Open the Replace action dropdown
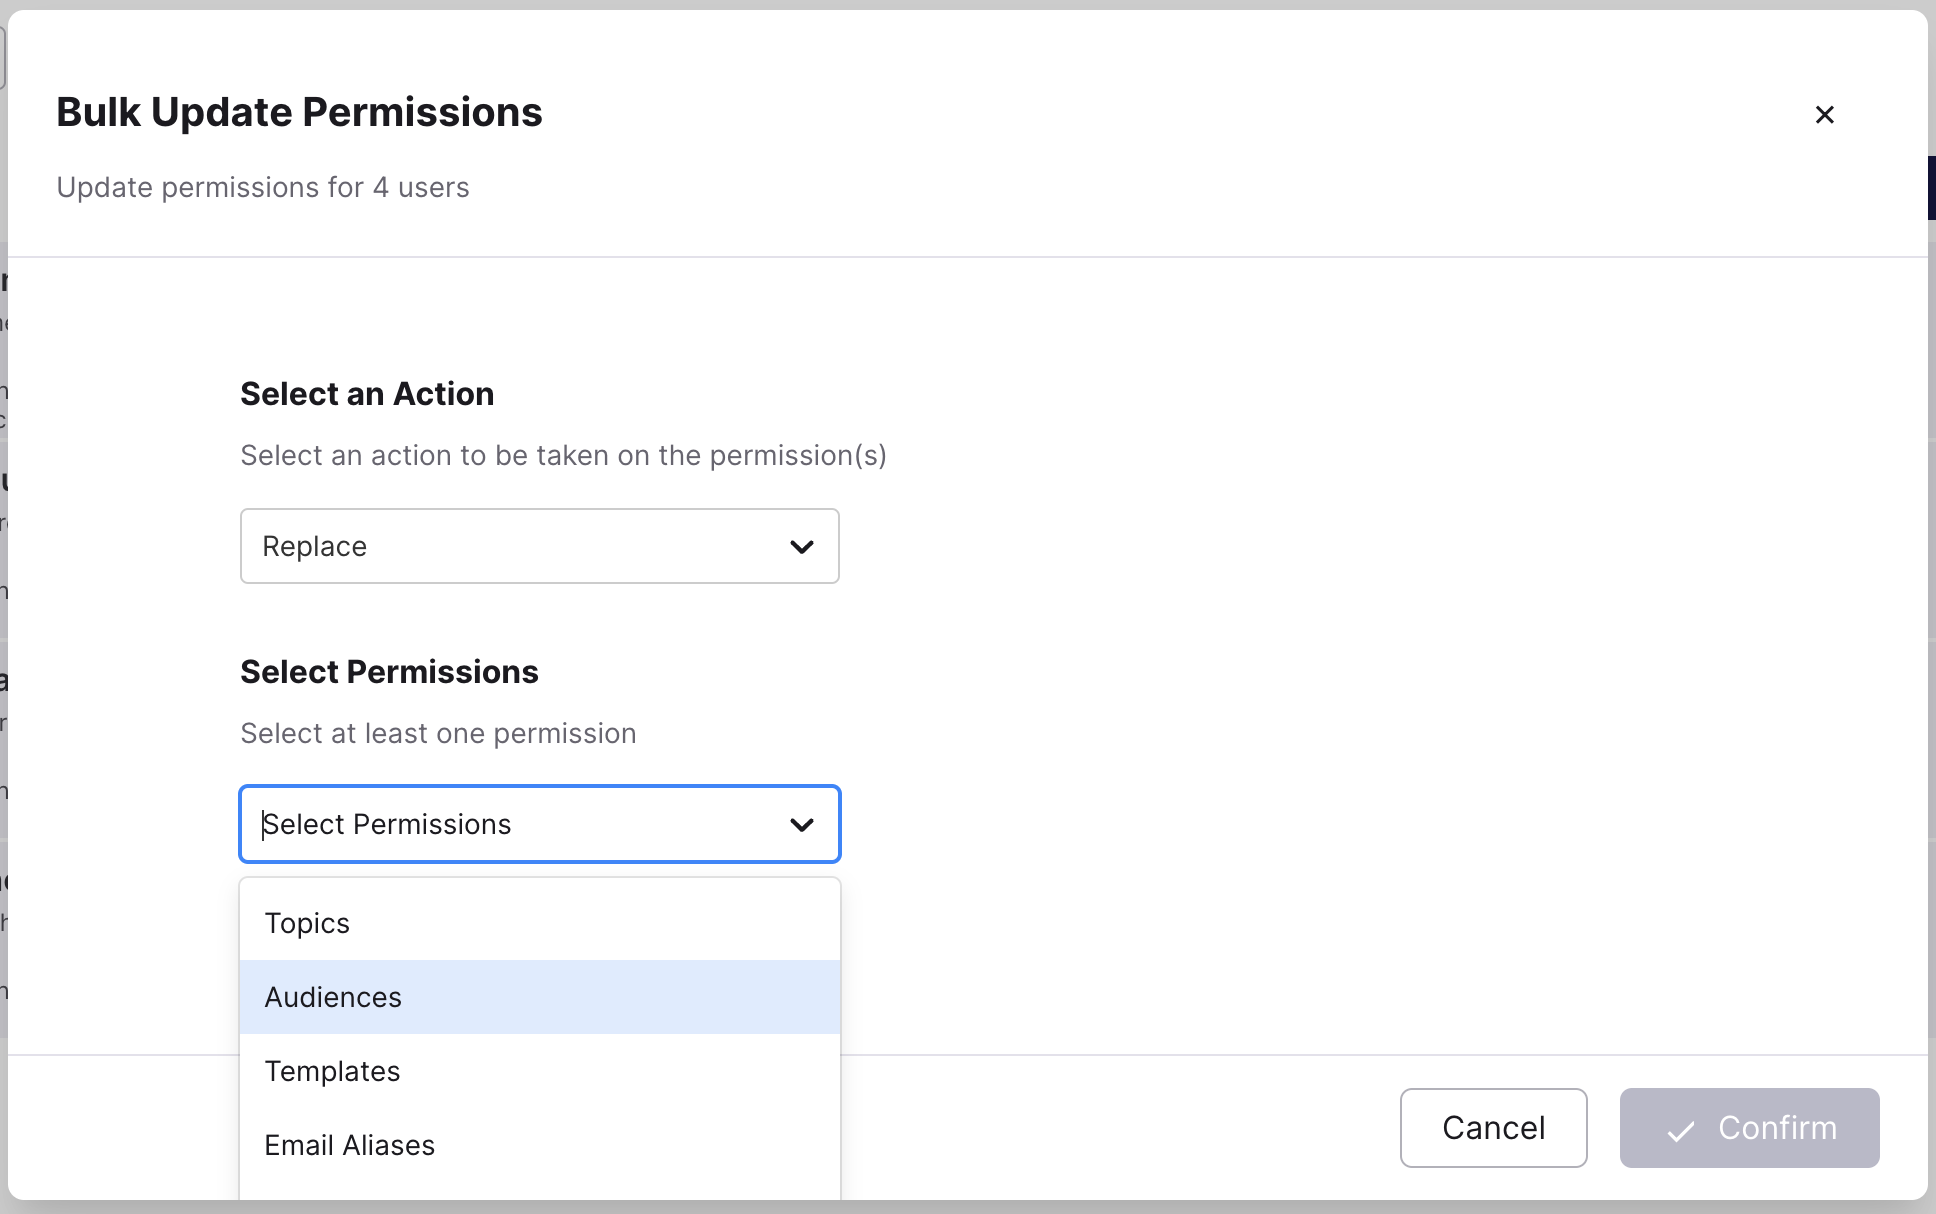 (x=539, y=546)
